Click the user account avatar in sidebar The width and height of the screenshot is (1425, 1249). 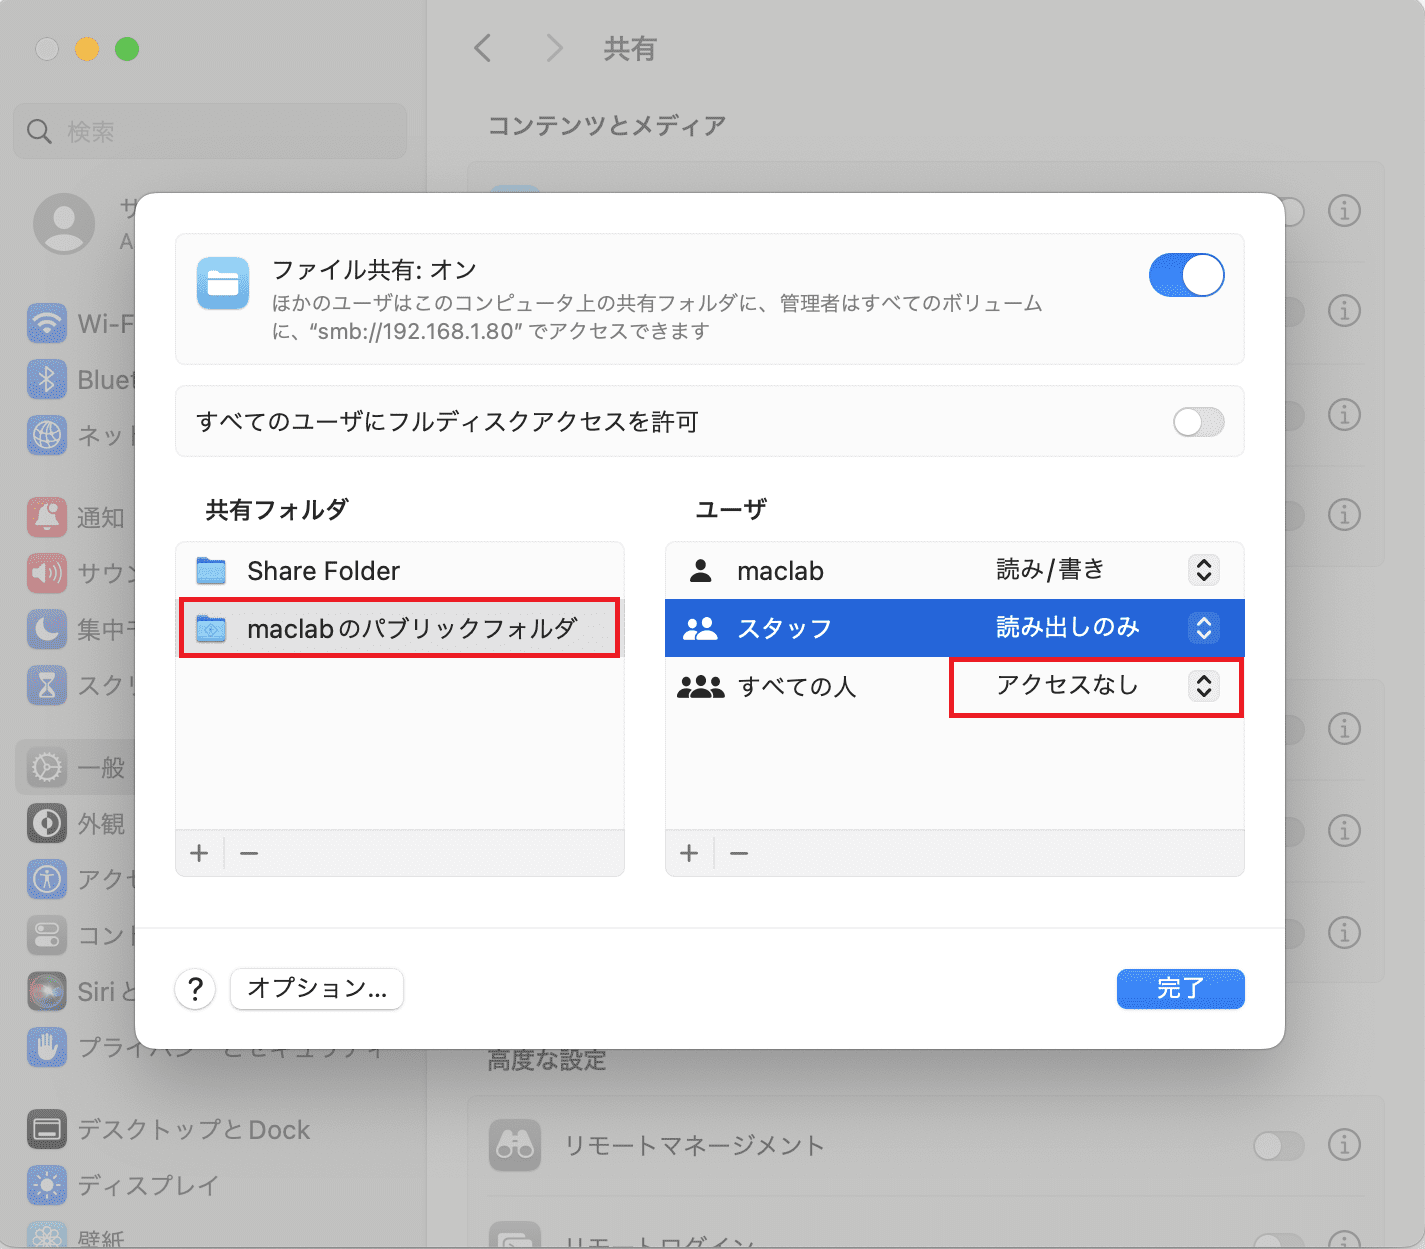(64, 224)
